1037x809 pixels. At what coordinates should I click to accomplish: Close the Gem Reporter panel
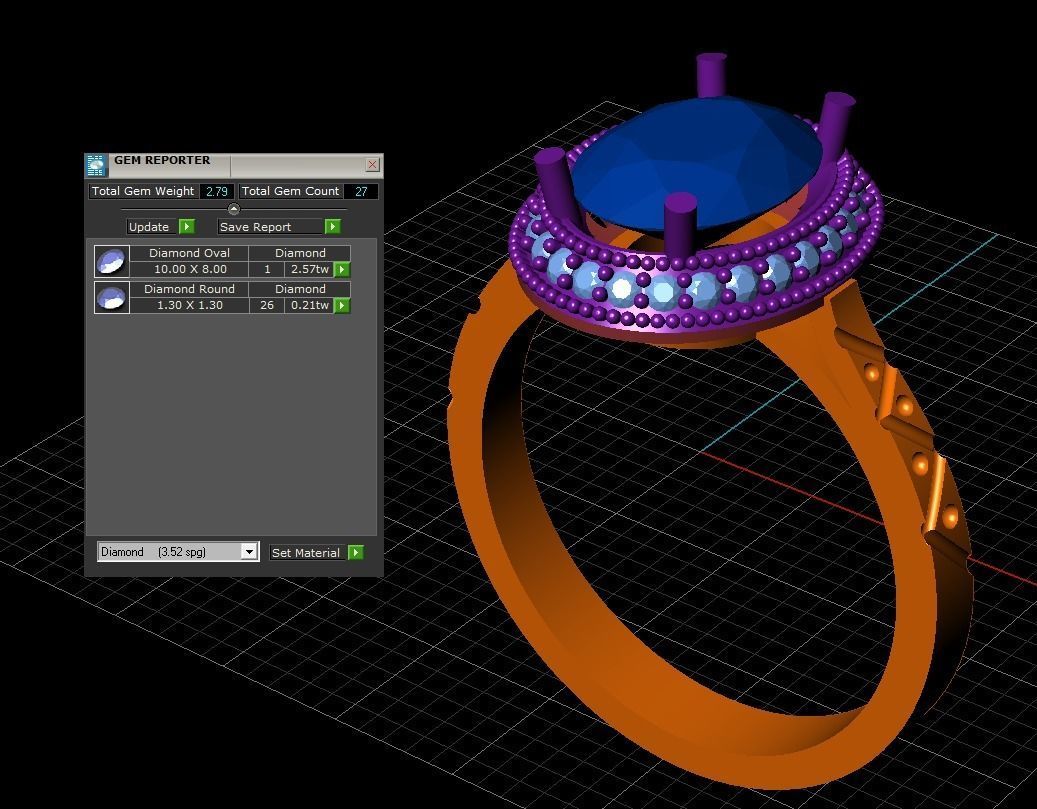(372, 165)
